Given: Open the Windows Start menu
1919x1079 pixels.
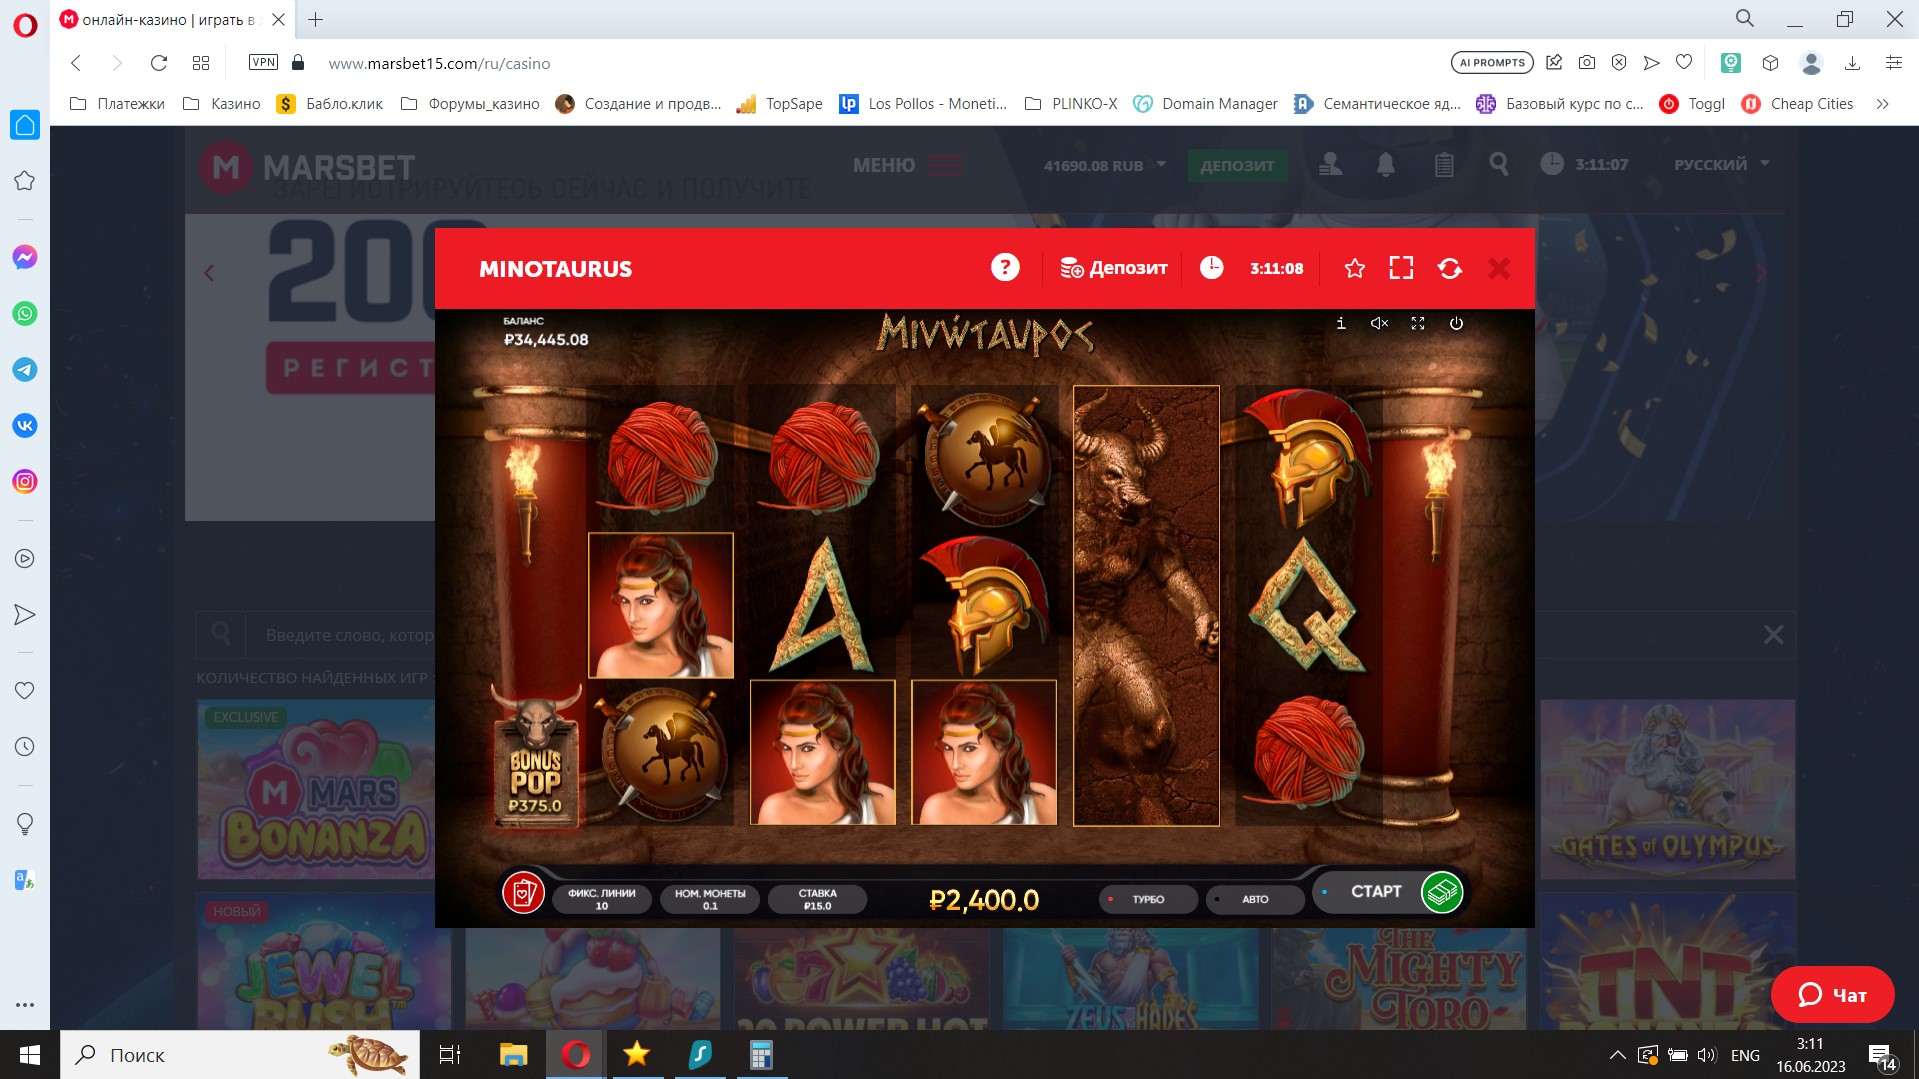Looking at the screenshot, I should (30, 1055).
